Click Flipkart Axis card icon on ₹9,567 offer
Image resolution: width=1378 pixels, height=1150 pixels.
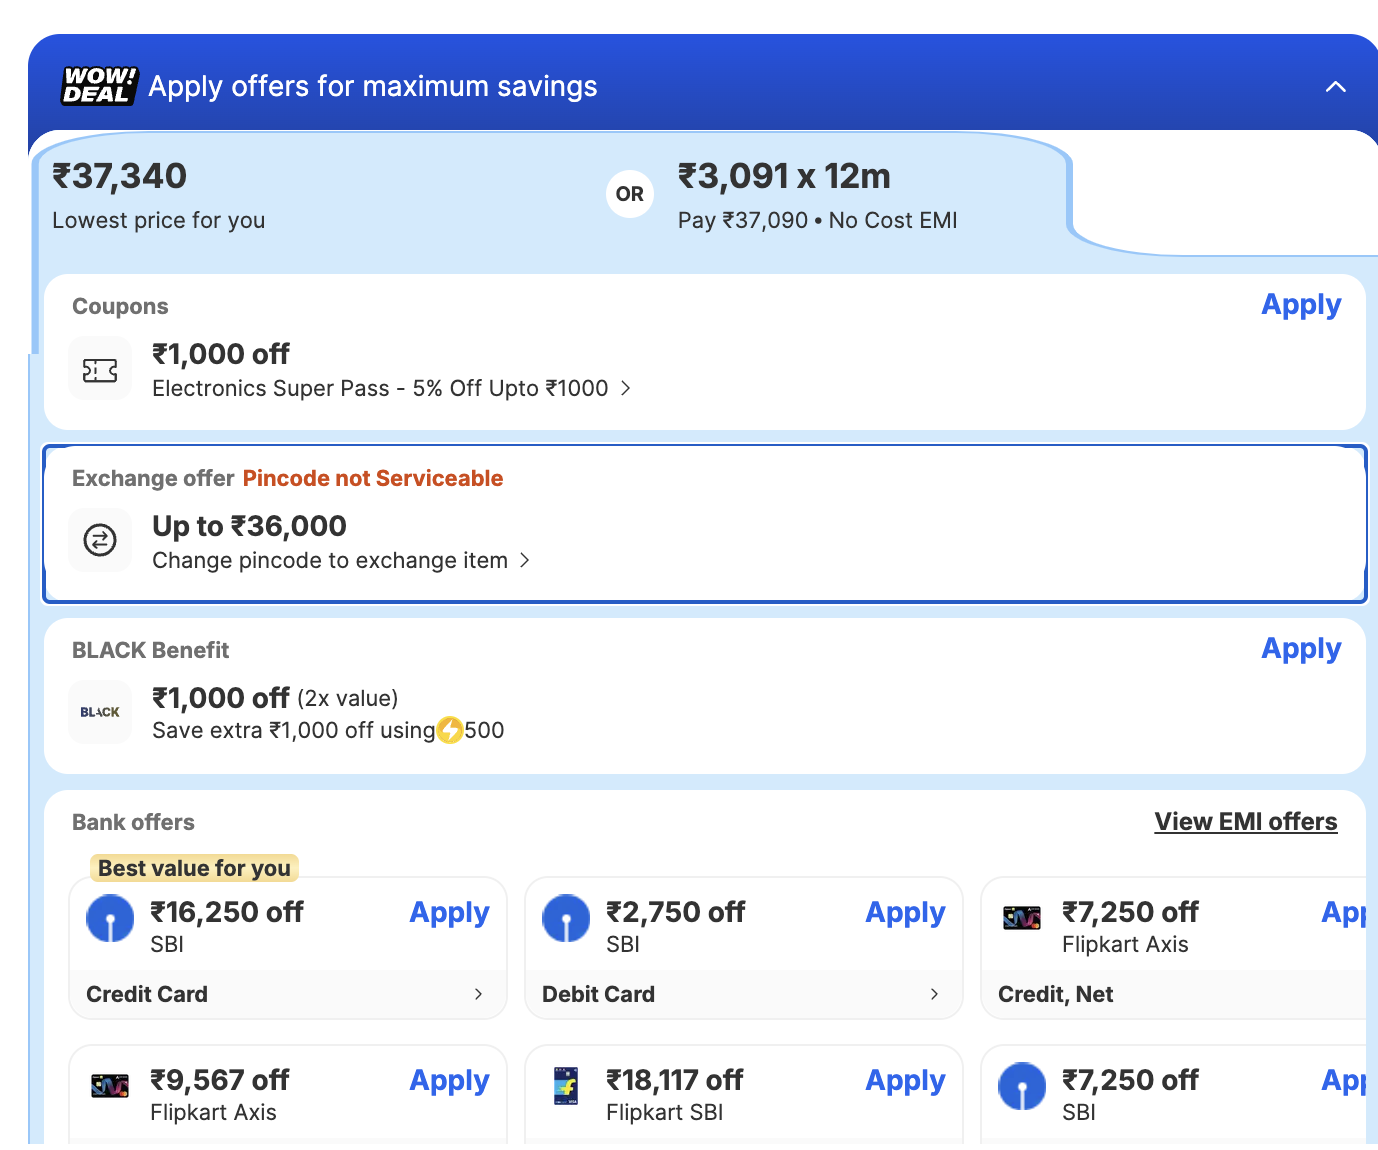tap(110, 1086)
